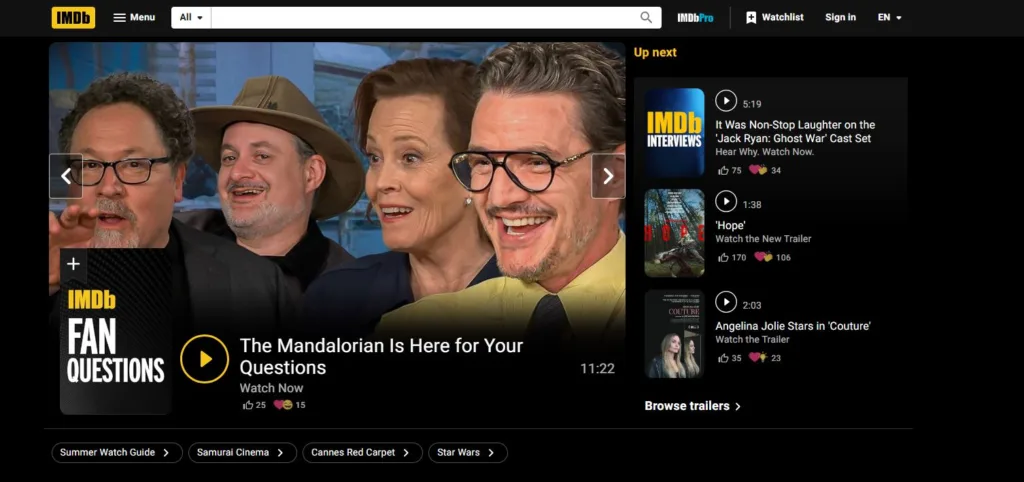
Task: Like the Jack Ryan interview video
Action: click(723, 170)
